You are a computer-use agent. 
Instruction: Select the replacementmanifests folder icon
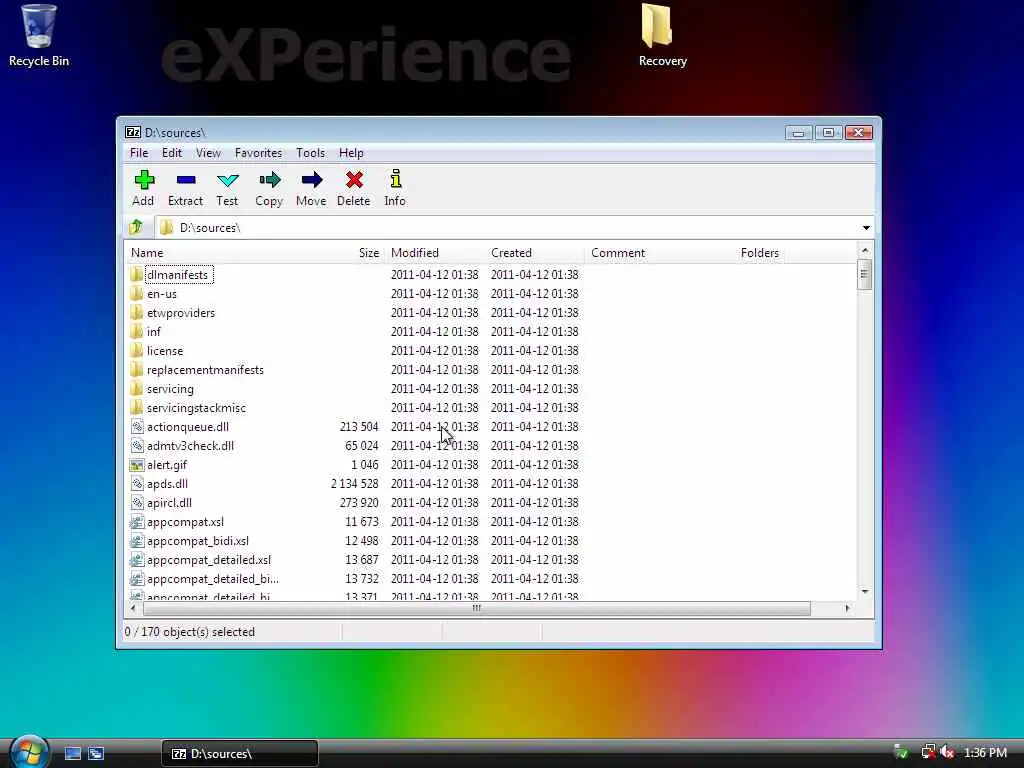tap(136, 370)
